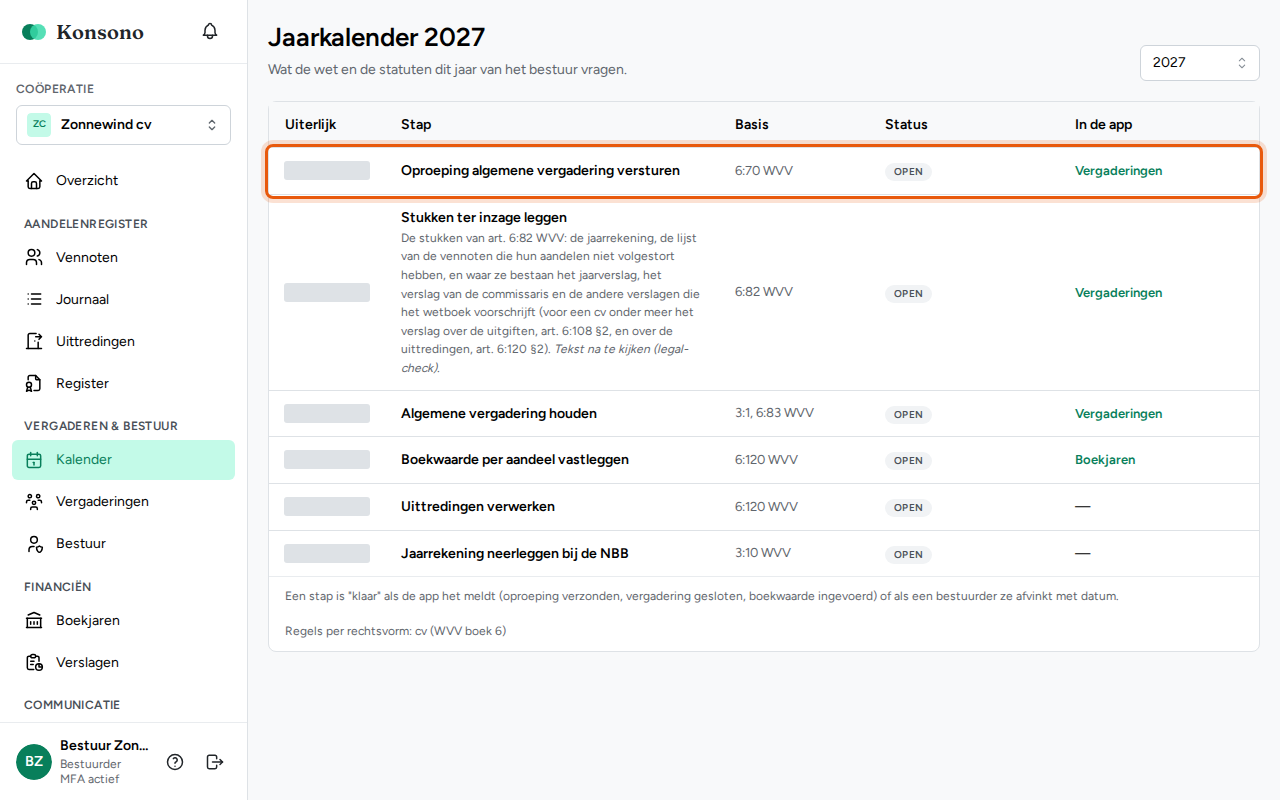
Task: Open help question mark icon
Action: [175, 762]
